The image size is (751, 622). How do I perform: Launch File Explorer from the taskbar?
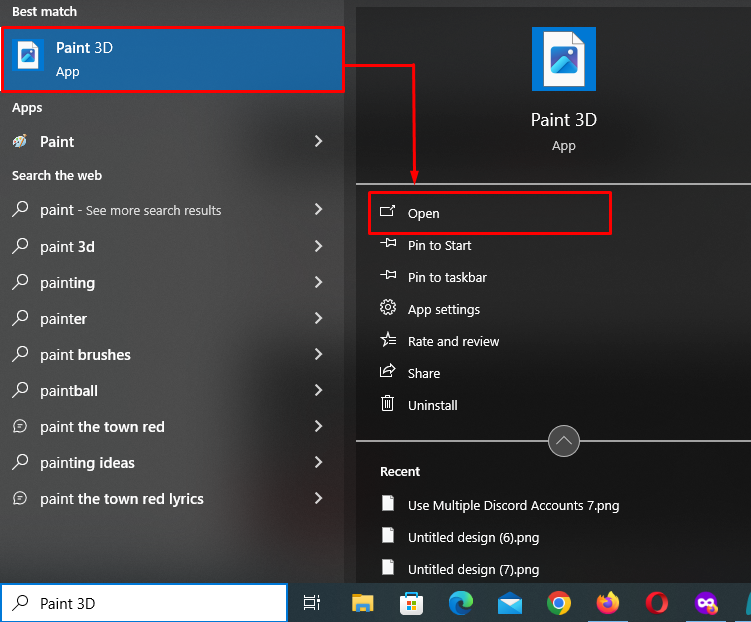pyautogui.click(x=362, y=602)
